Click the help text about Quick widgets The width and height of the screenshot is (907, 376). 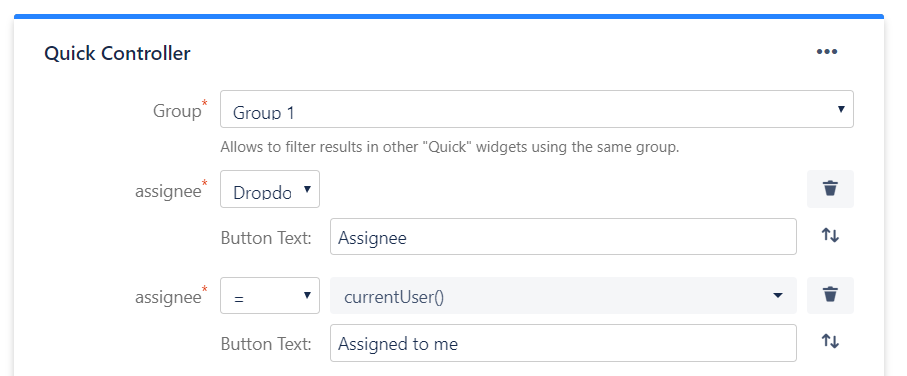coord(449,147)
